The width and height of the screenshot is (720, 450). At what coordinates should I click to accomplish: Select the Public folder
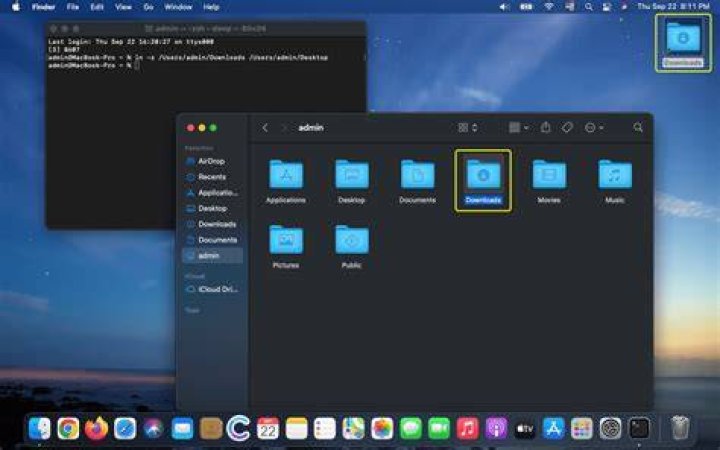pos(352,246)
